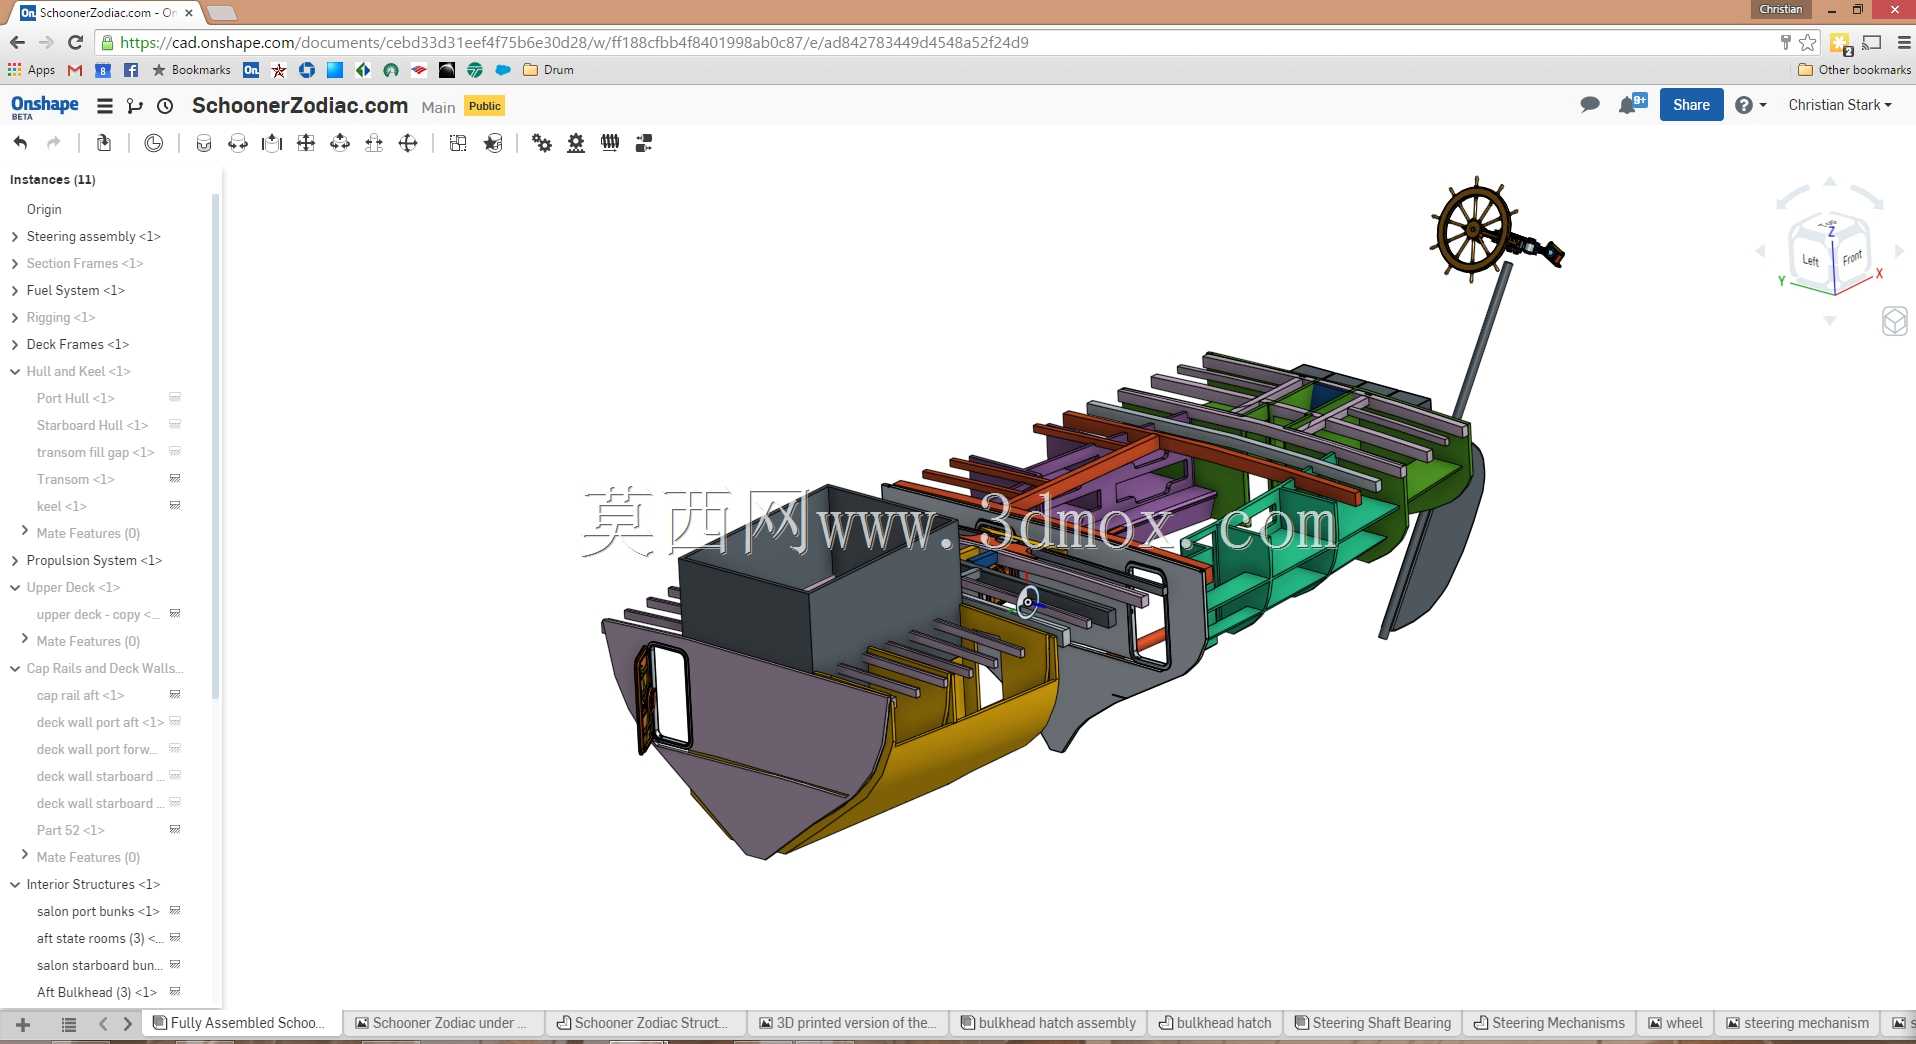Select the Linear relation tool
Viewport: 1916px width, 1044px height.
point(644,143)
